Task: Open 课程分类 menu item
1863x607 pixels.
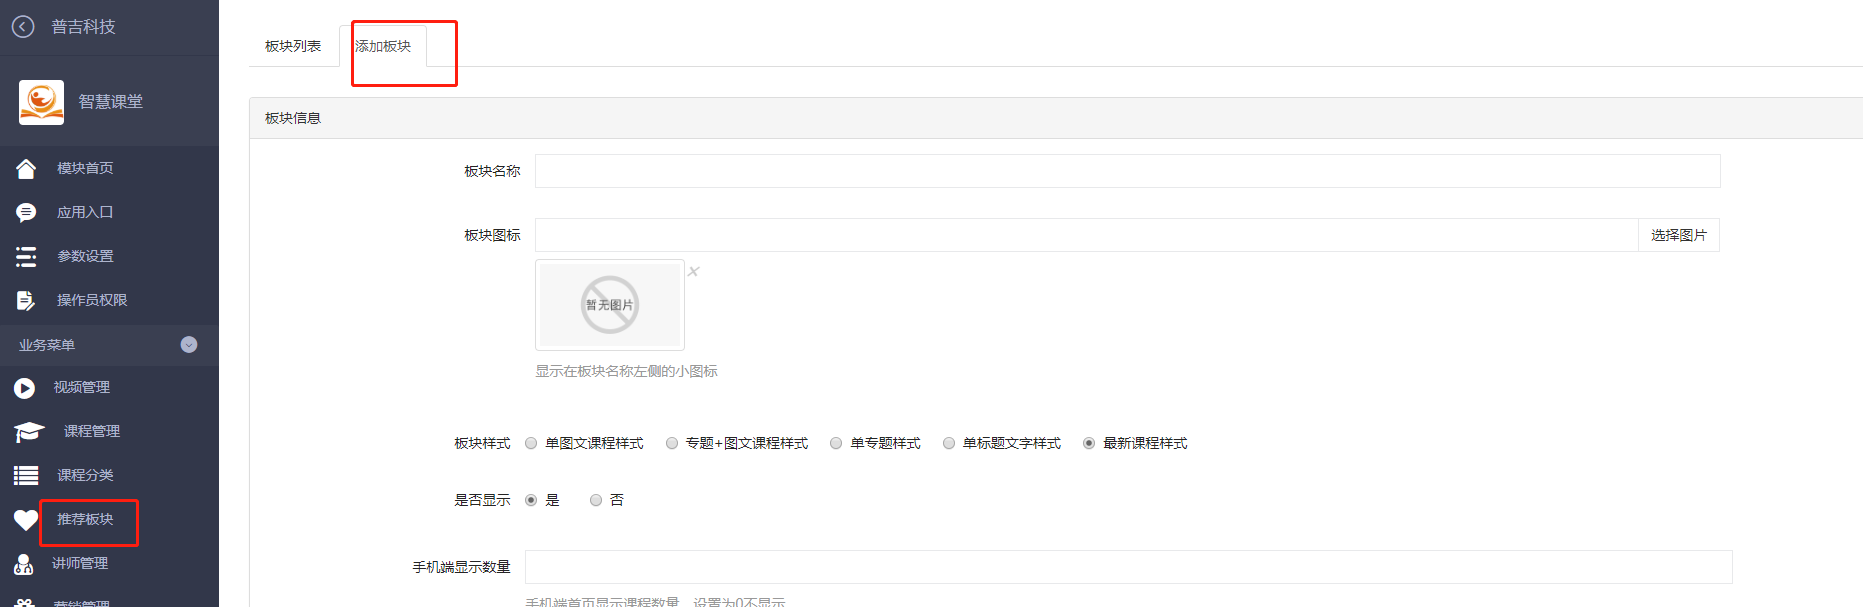Action: coord(85,475)
